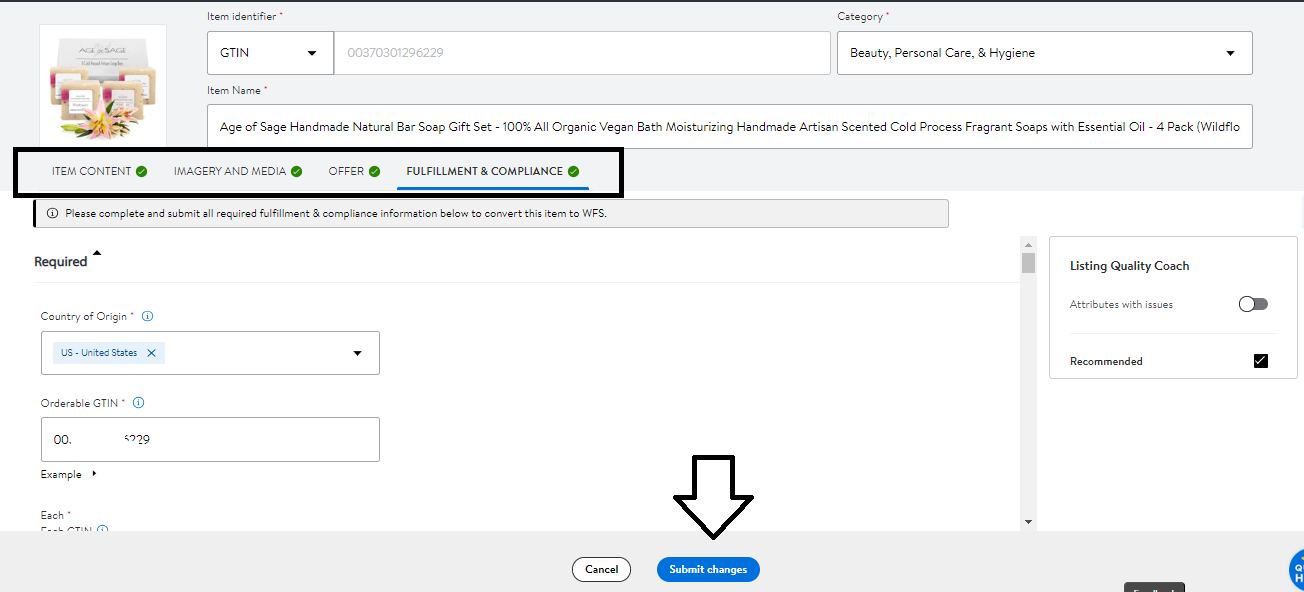Expand the Country of Origin dropdown
The height and width of the screenshot is (592, 1304).
click(358, 353)
